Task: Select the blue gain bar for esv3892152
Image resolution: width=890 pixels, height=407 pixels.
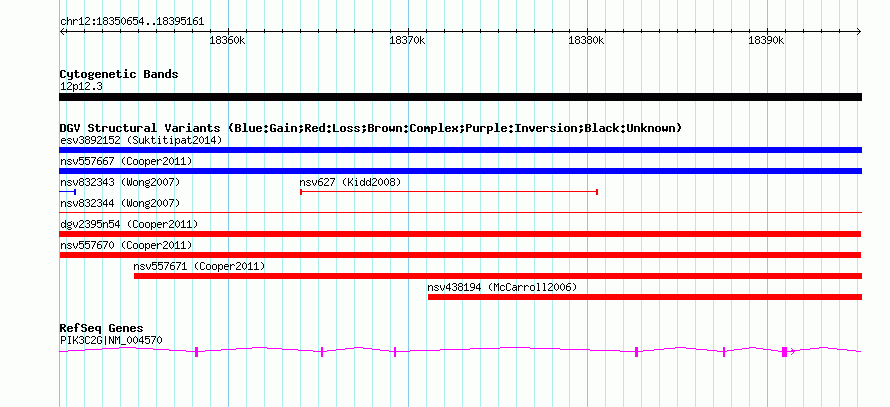Action: 460,150
